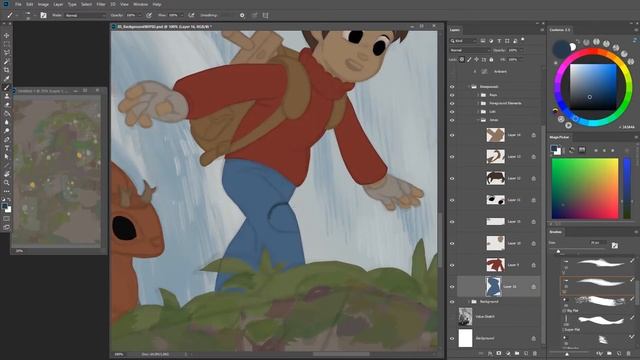
Task: Select the Hand tool
Action: click(7, 174)
